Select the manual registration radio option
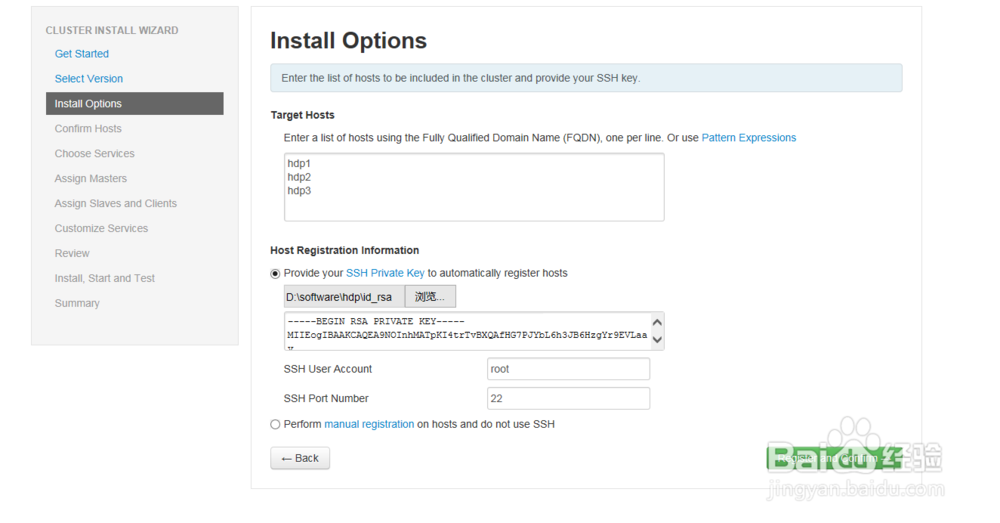 coord(276,425)
